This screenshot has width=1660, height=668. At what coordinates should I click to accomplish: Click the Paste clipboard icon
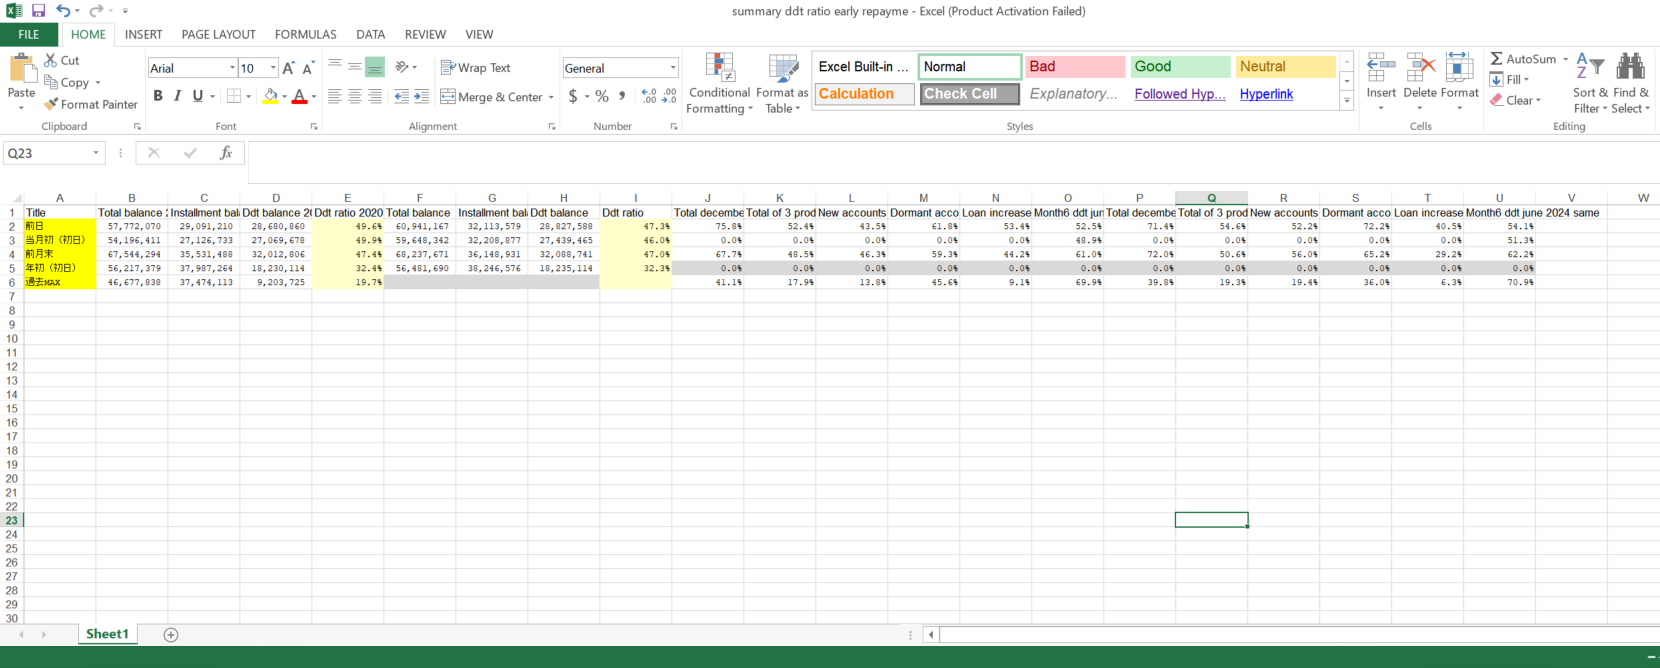click(21, 68)
